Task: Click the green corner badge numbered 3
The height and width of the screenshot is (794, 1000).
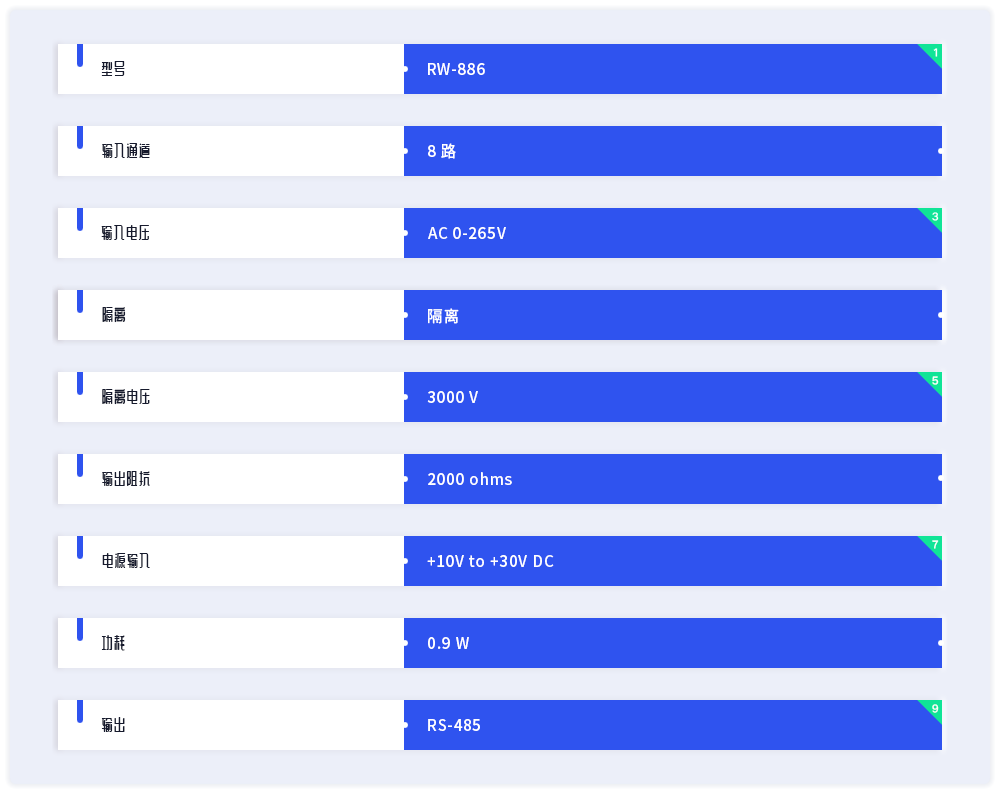Action: [x=933, y=217]
